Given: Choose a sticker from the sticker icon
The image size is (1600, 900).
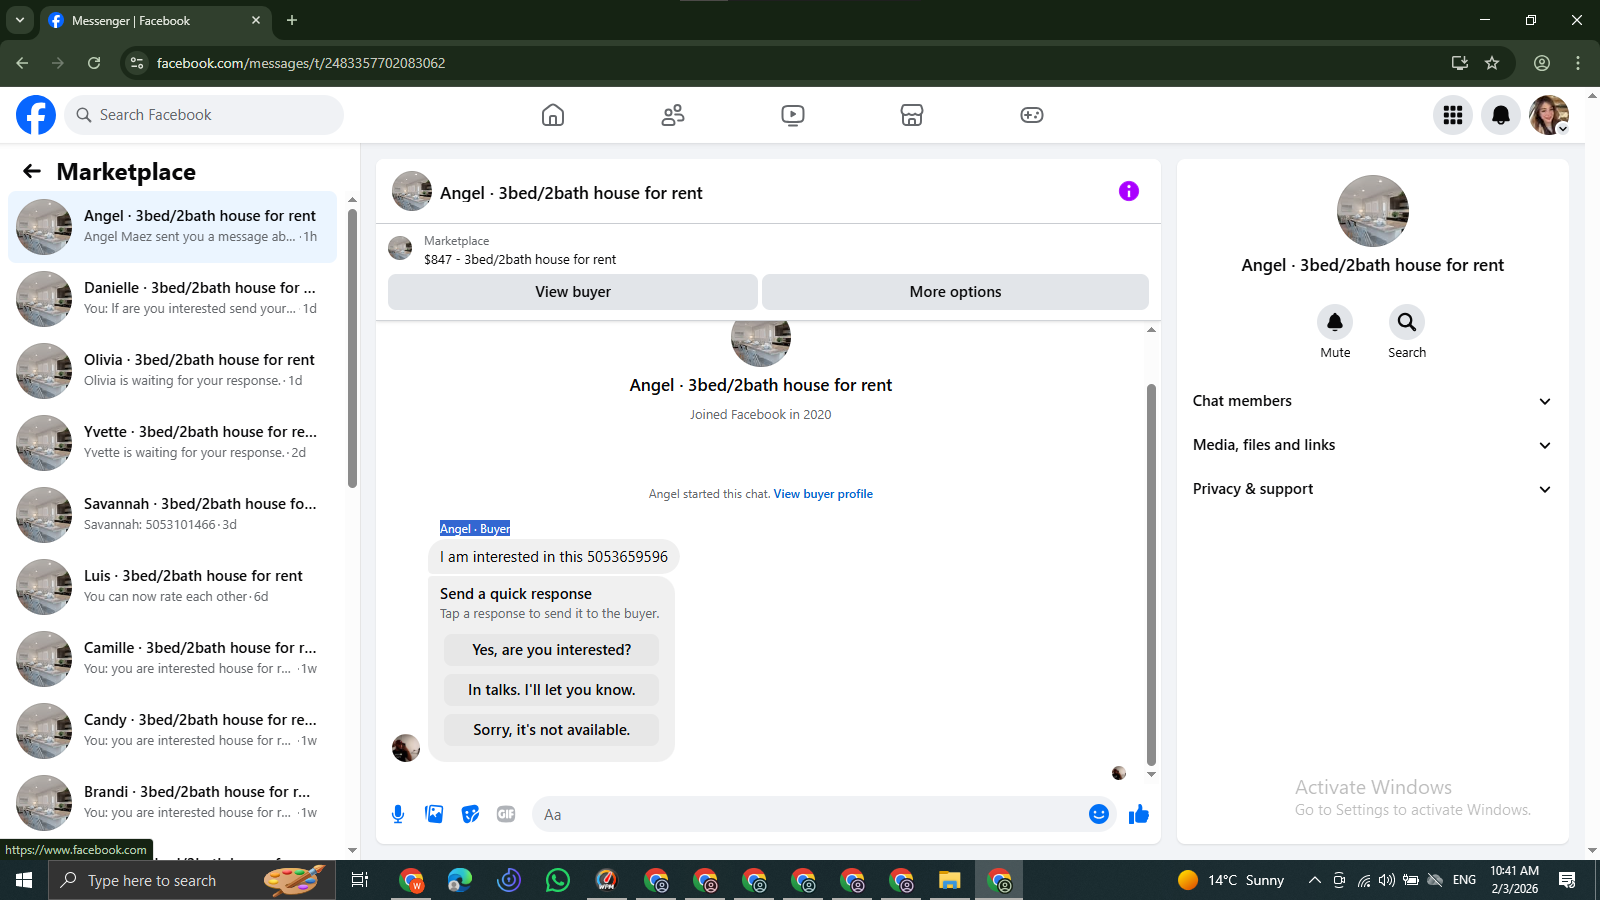Looking at the screenshot, I should [x=470, y=814].
